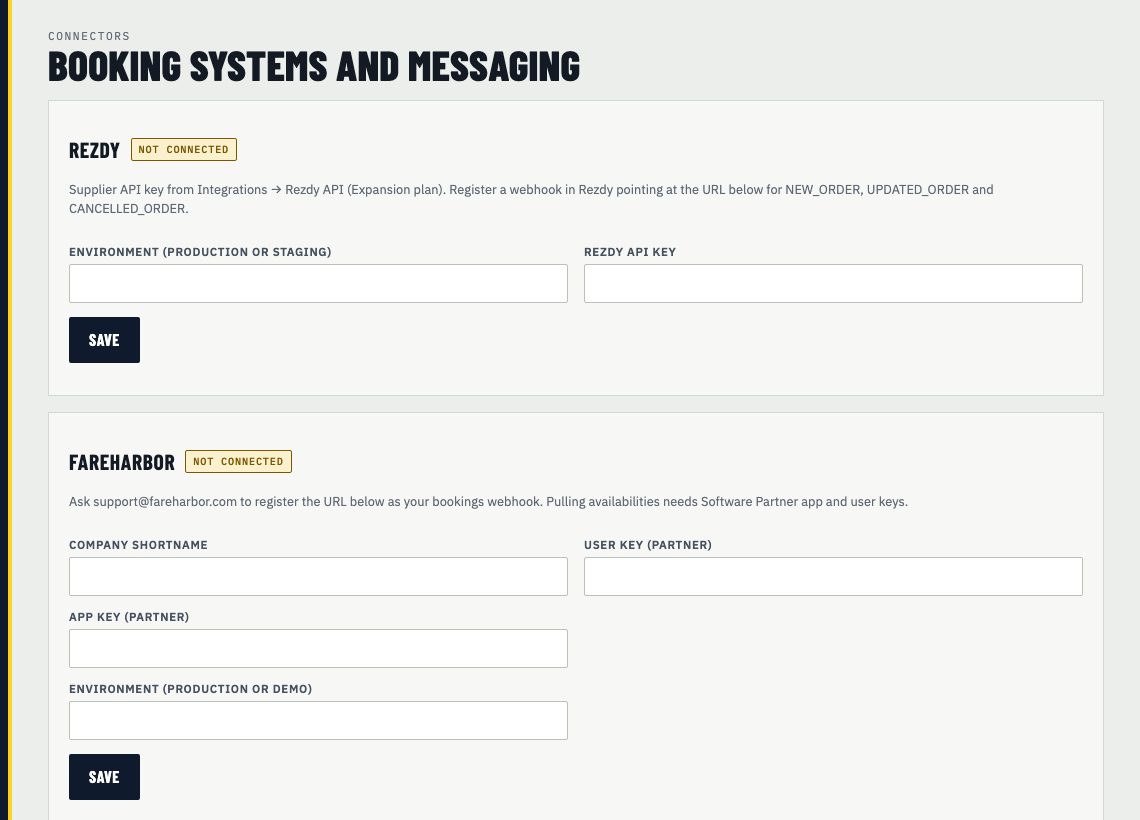The height and width of the screenshot is (820, 1140).
Task: Click the Rezdy Not Connected badge
Action: (x=183, y=149)
